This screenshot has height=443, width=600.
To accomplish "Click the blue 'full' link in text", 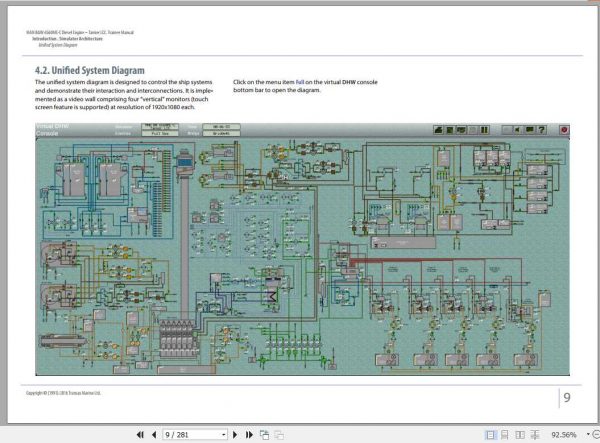I will coord(300,82).
